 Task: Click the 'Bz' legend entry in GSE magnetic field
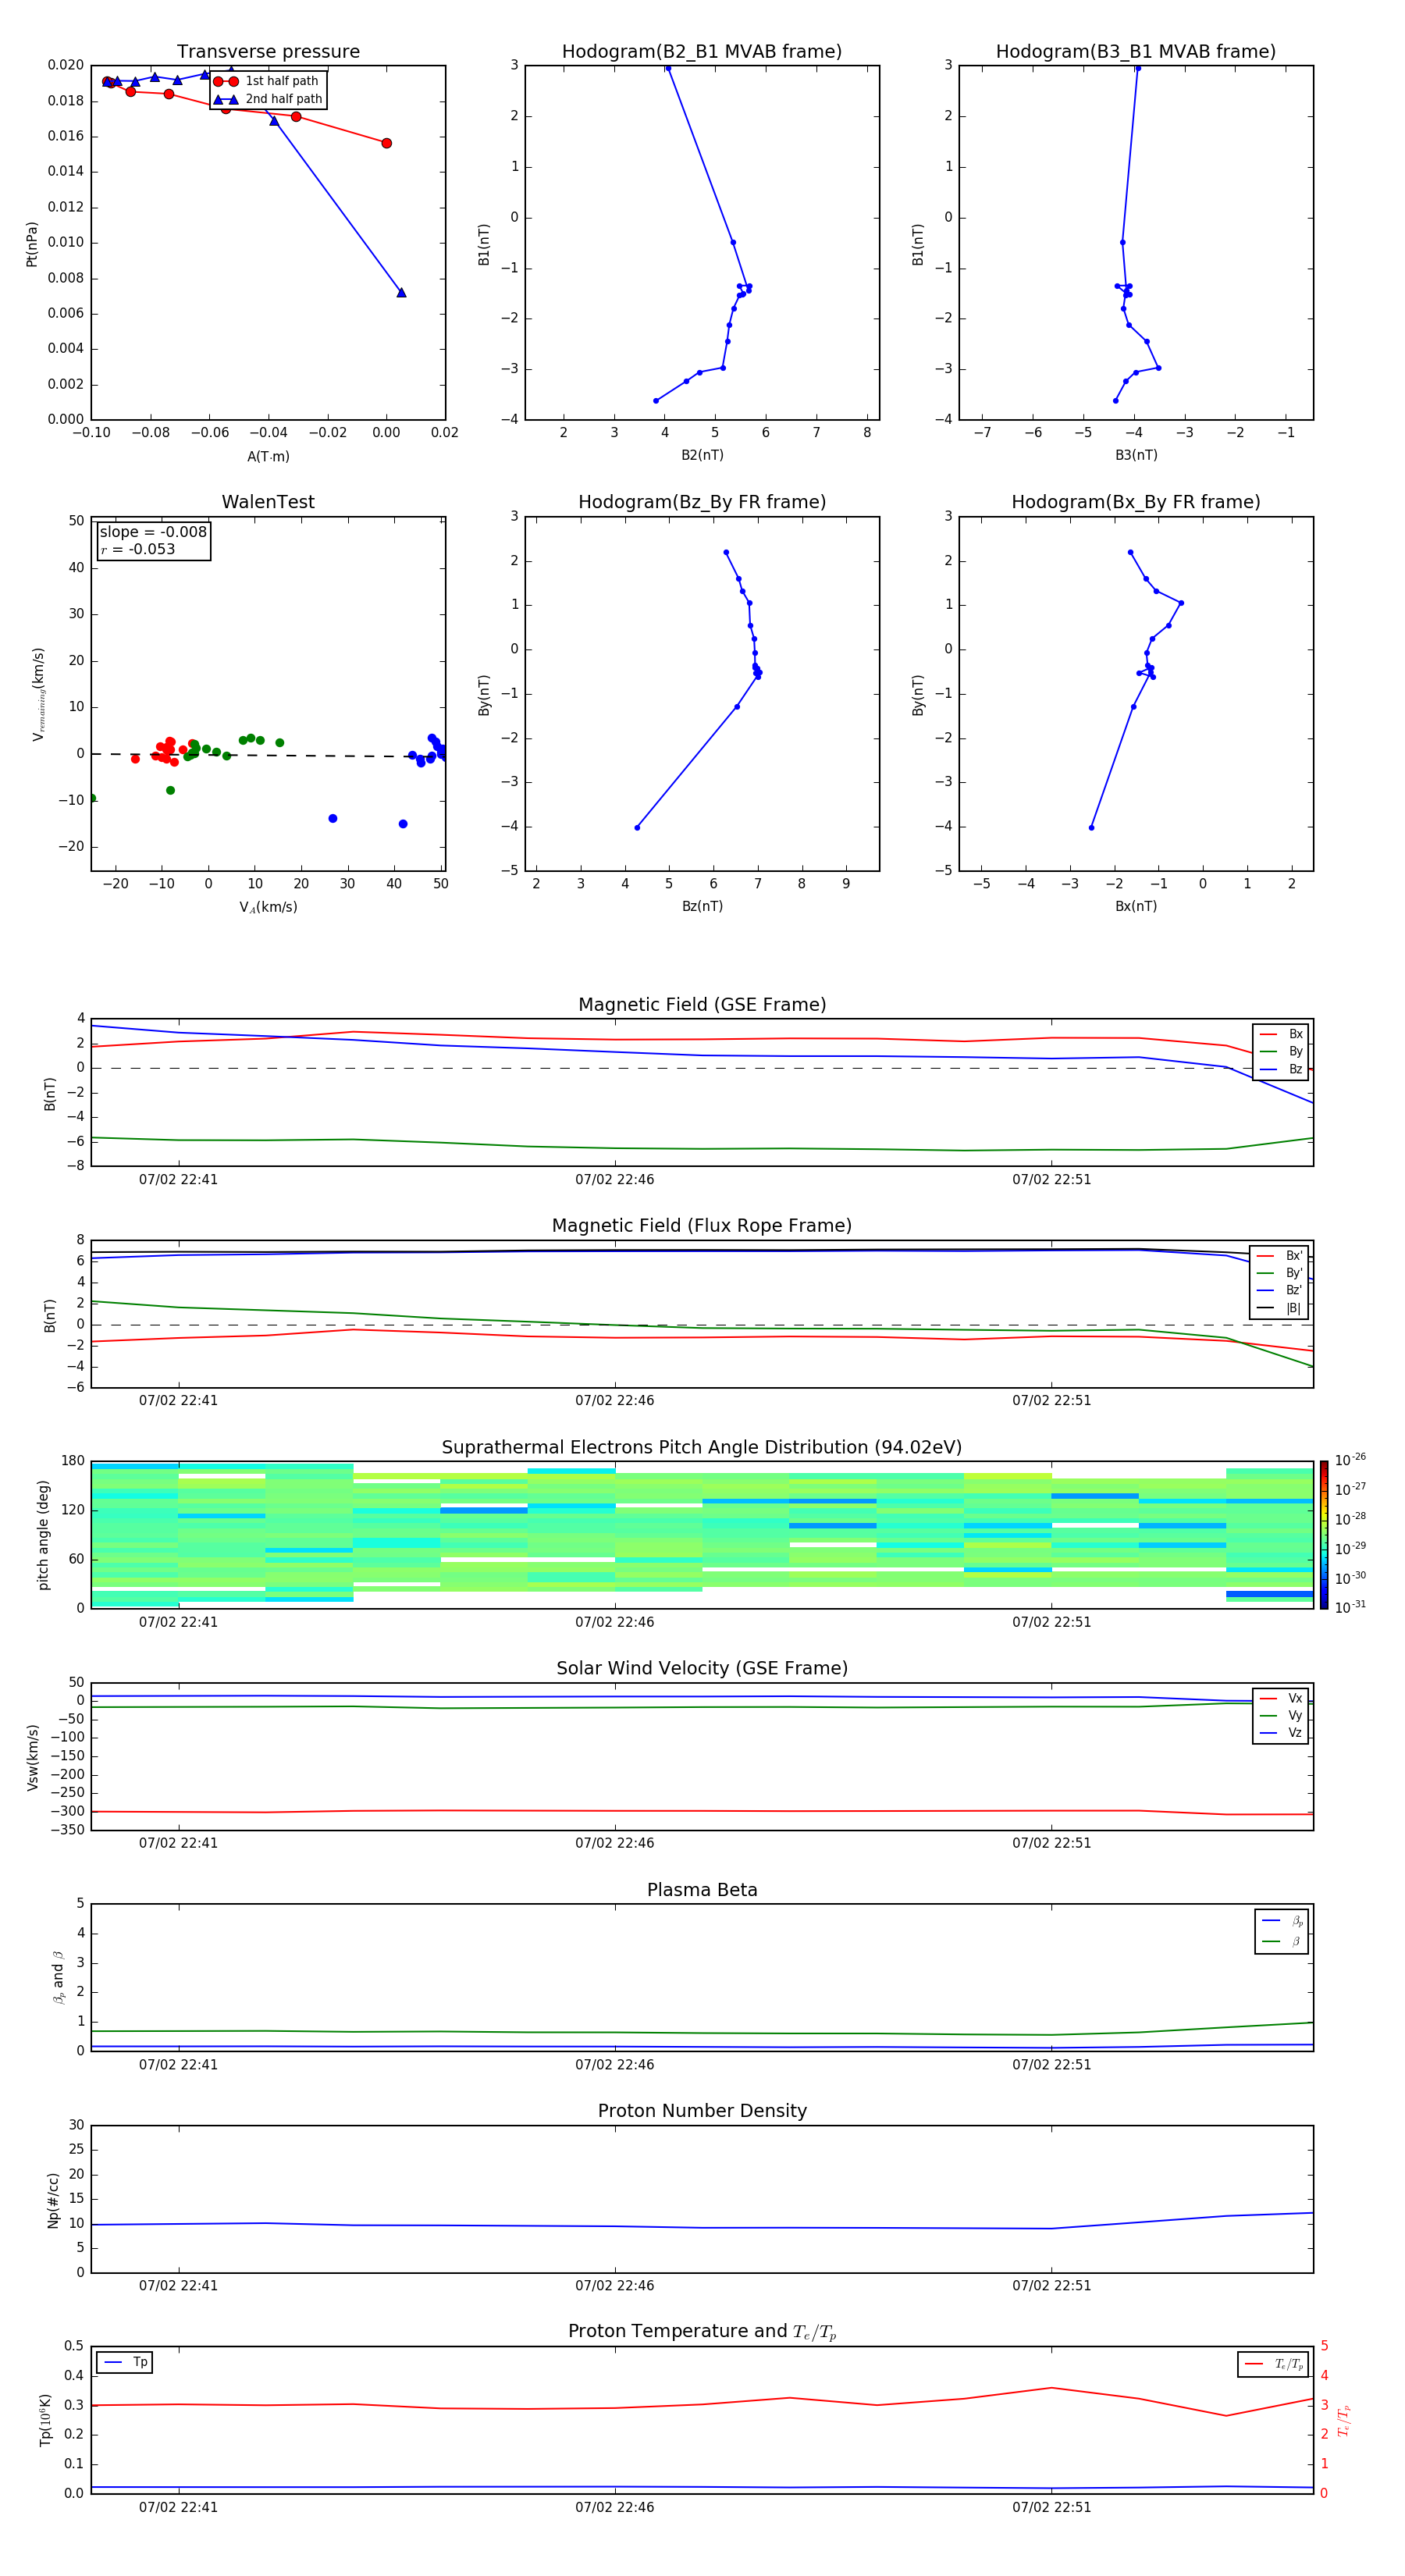click(x=1281, y=1069)
